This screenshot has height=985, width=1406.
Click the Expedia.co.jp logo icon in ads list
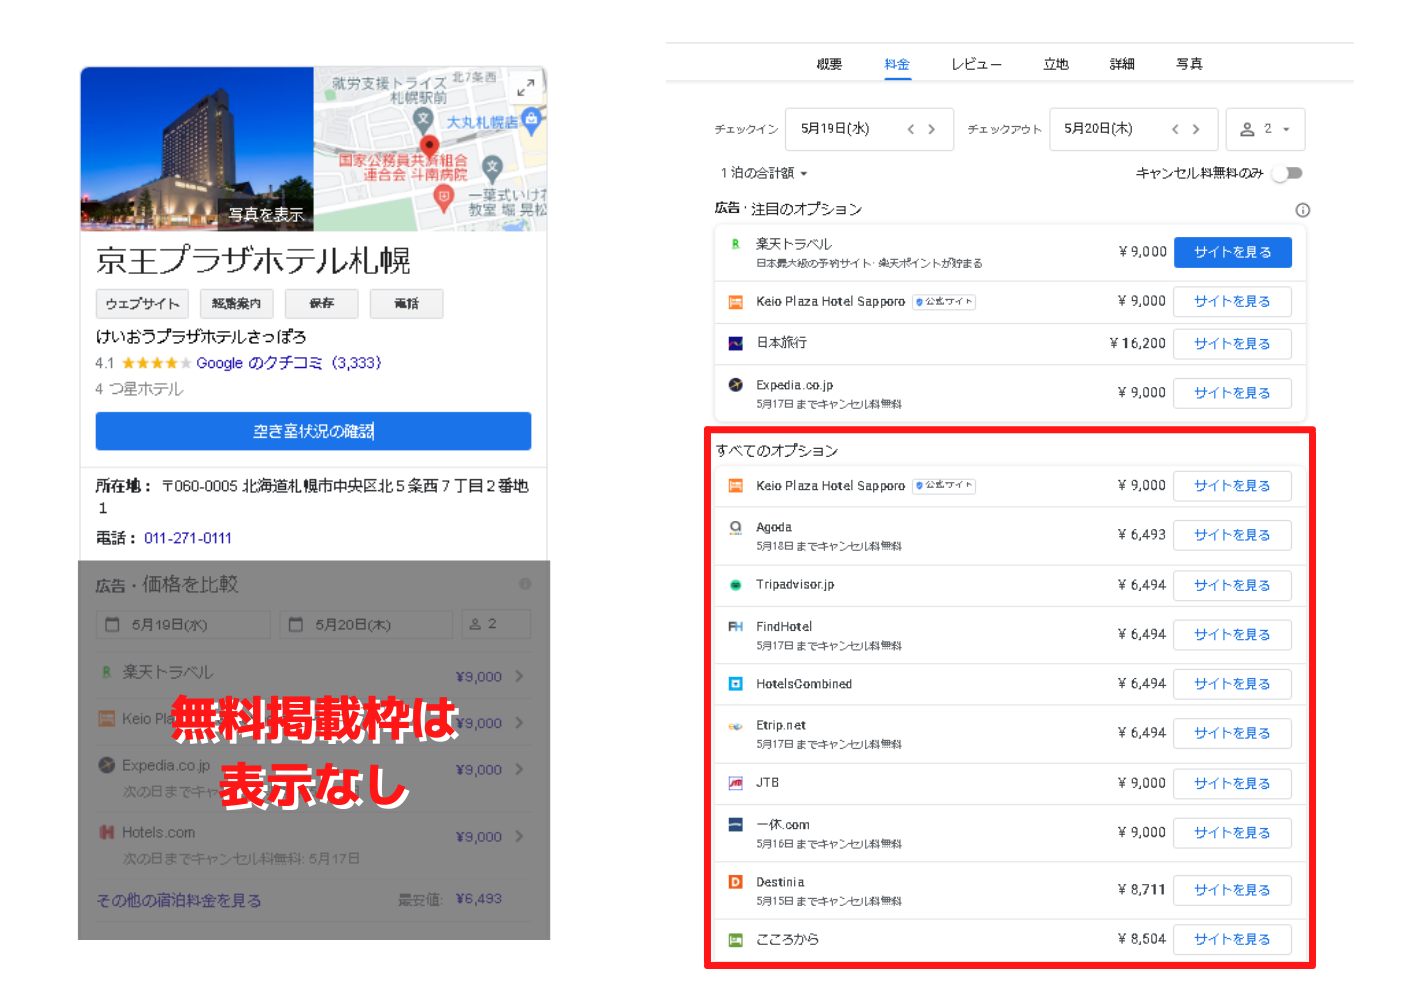(735, 385)
